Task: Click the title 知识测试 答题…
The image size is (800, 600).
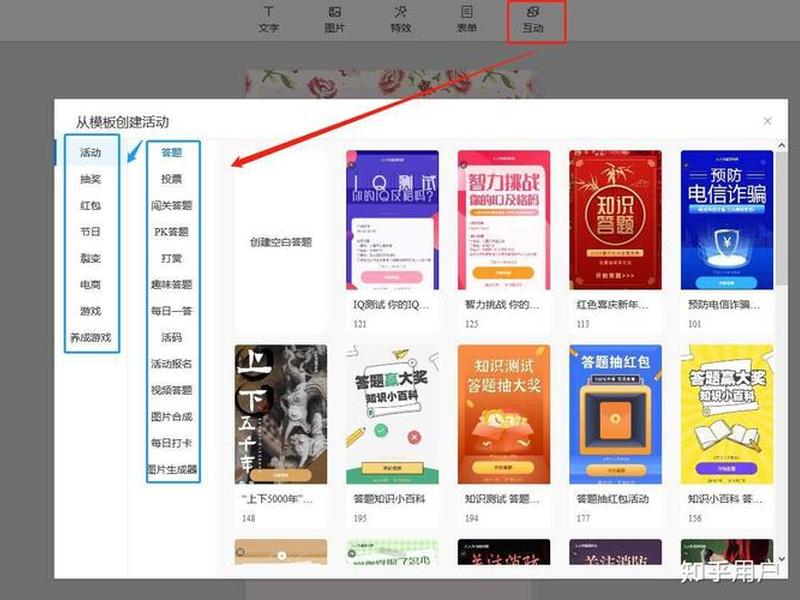Action: tap(502, 499)
